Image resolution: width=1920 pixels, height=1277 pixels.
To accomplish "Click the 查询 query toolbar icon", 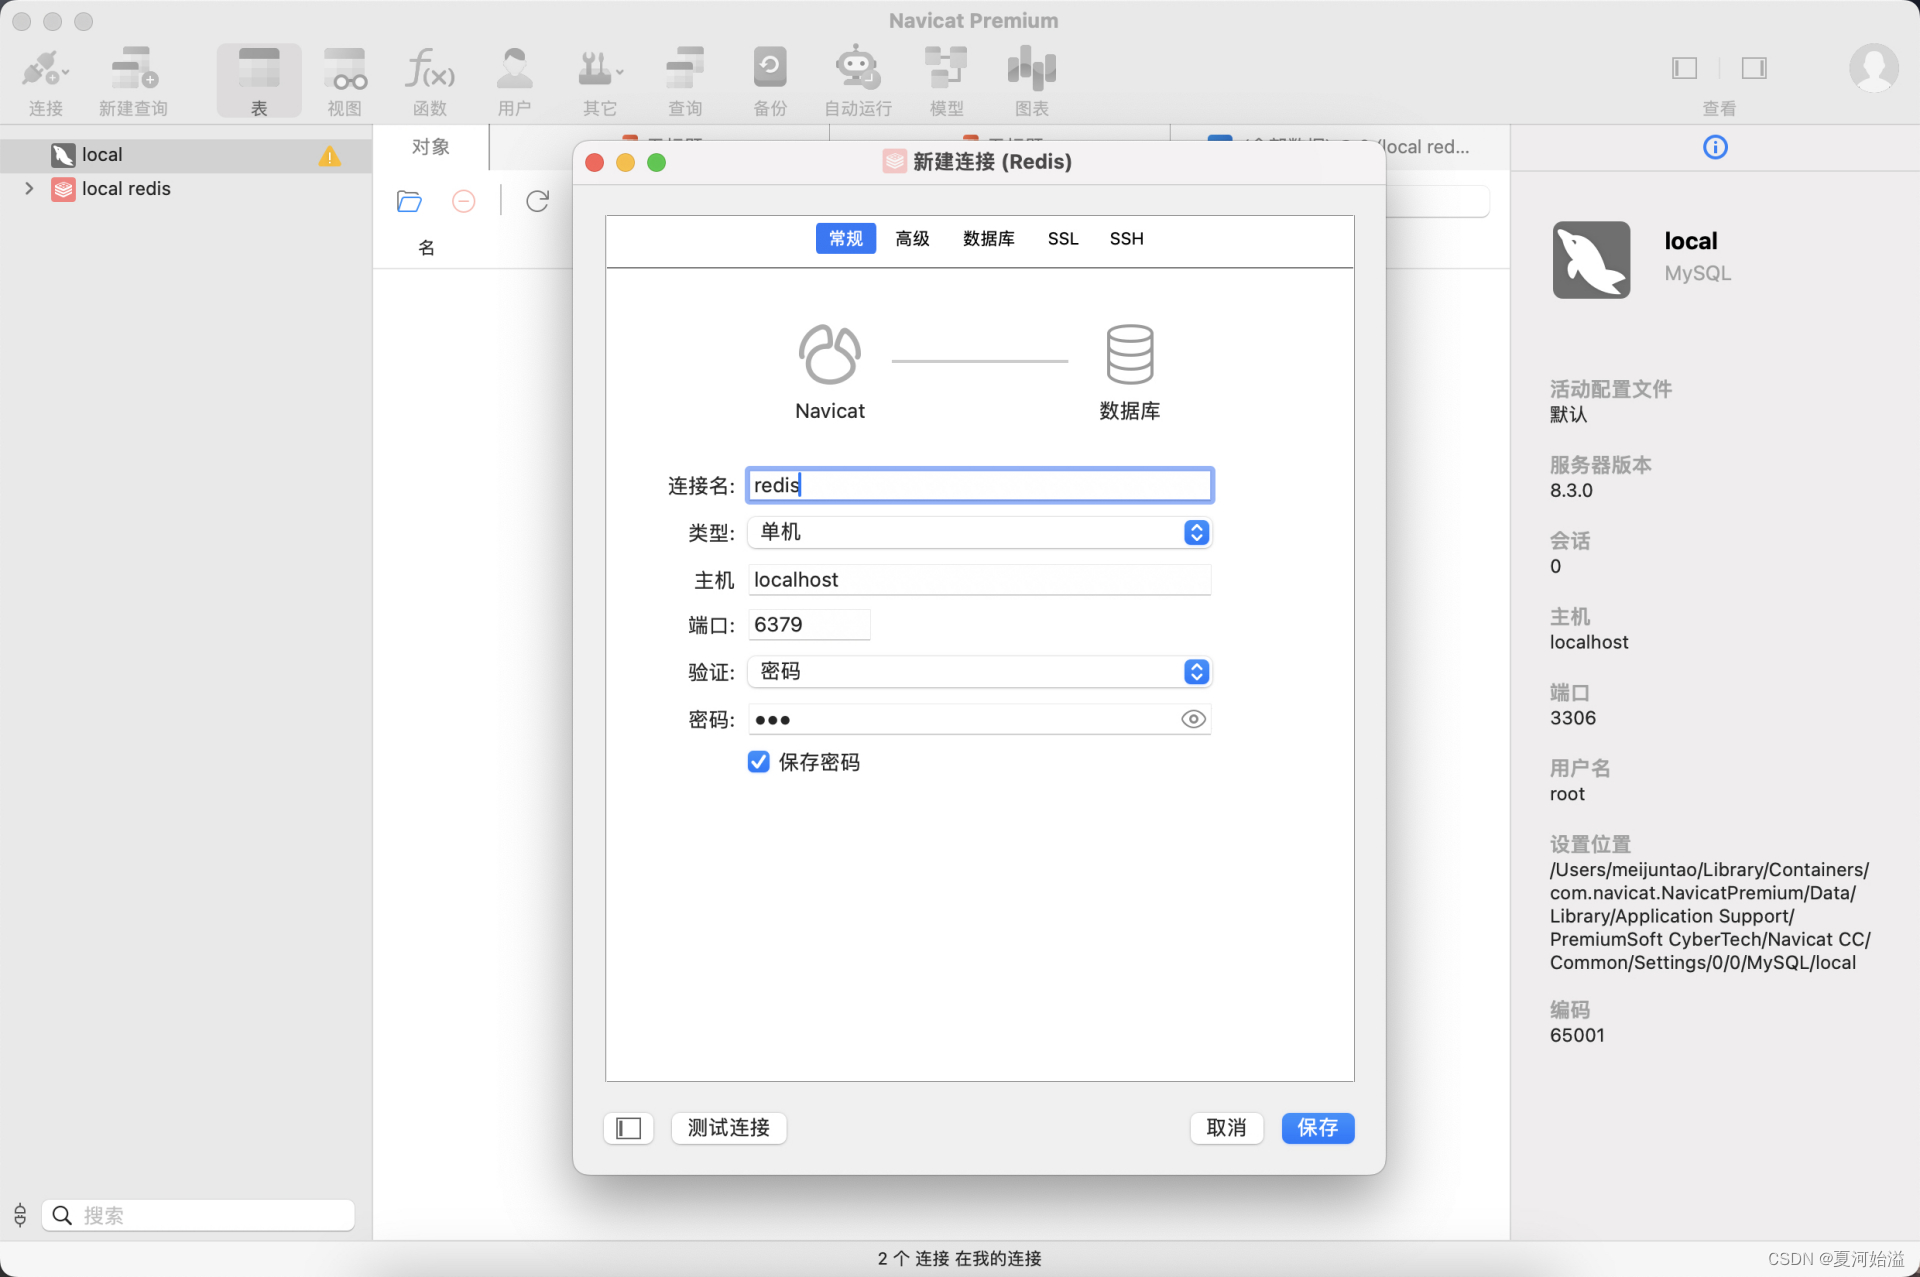I will coord(685,81).
